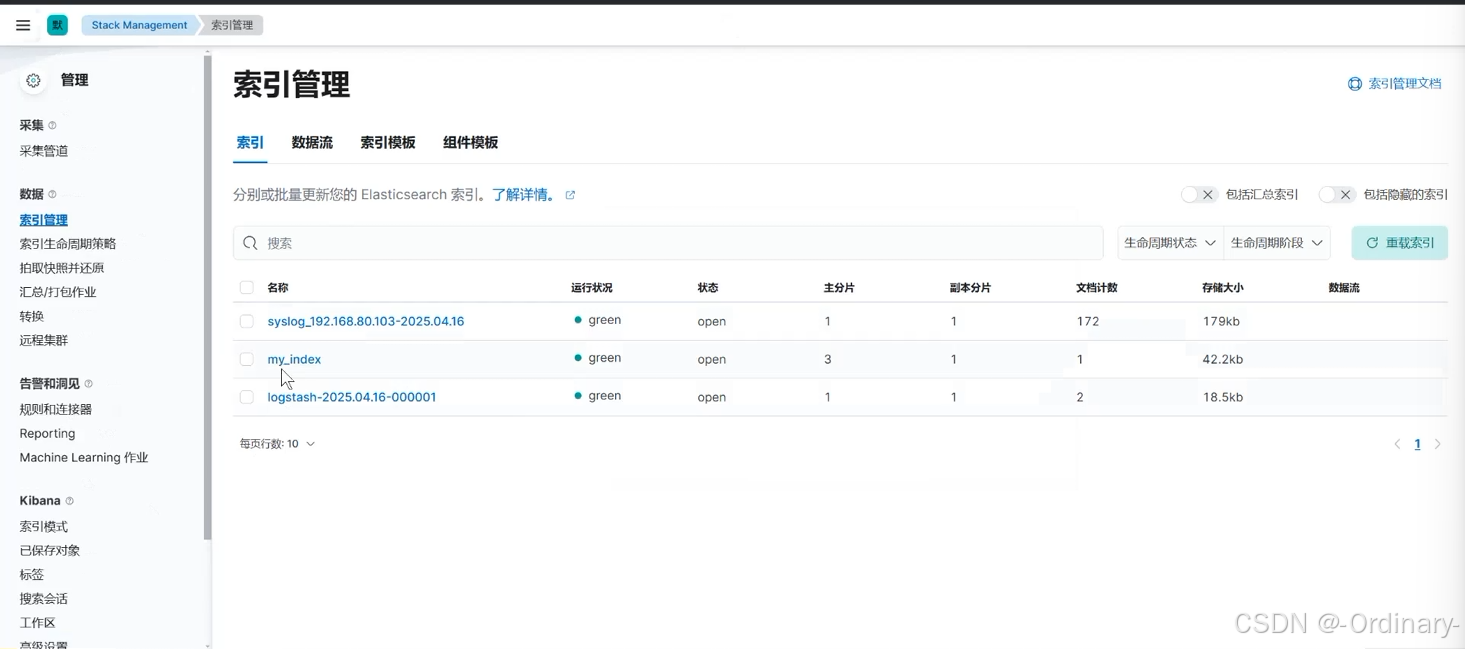Click the management gear icon
The height and width of the screenshot is (649, 1465).
click(34, 80)
